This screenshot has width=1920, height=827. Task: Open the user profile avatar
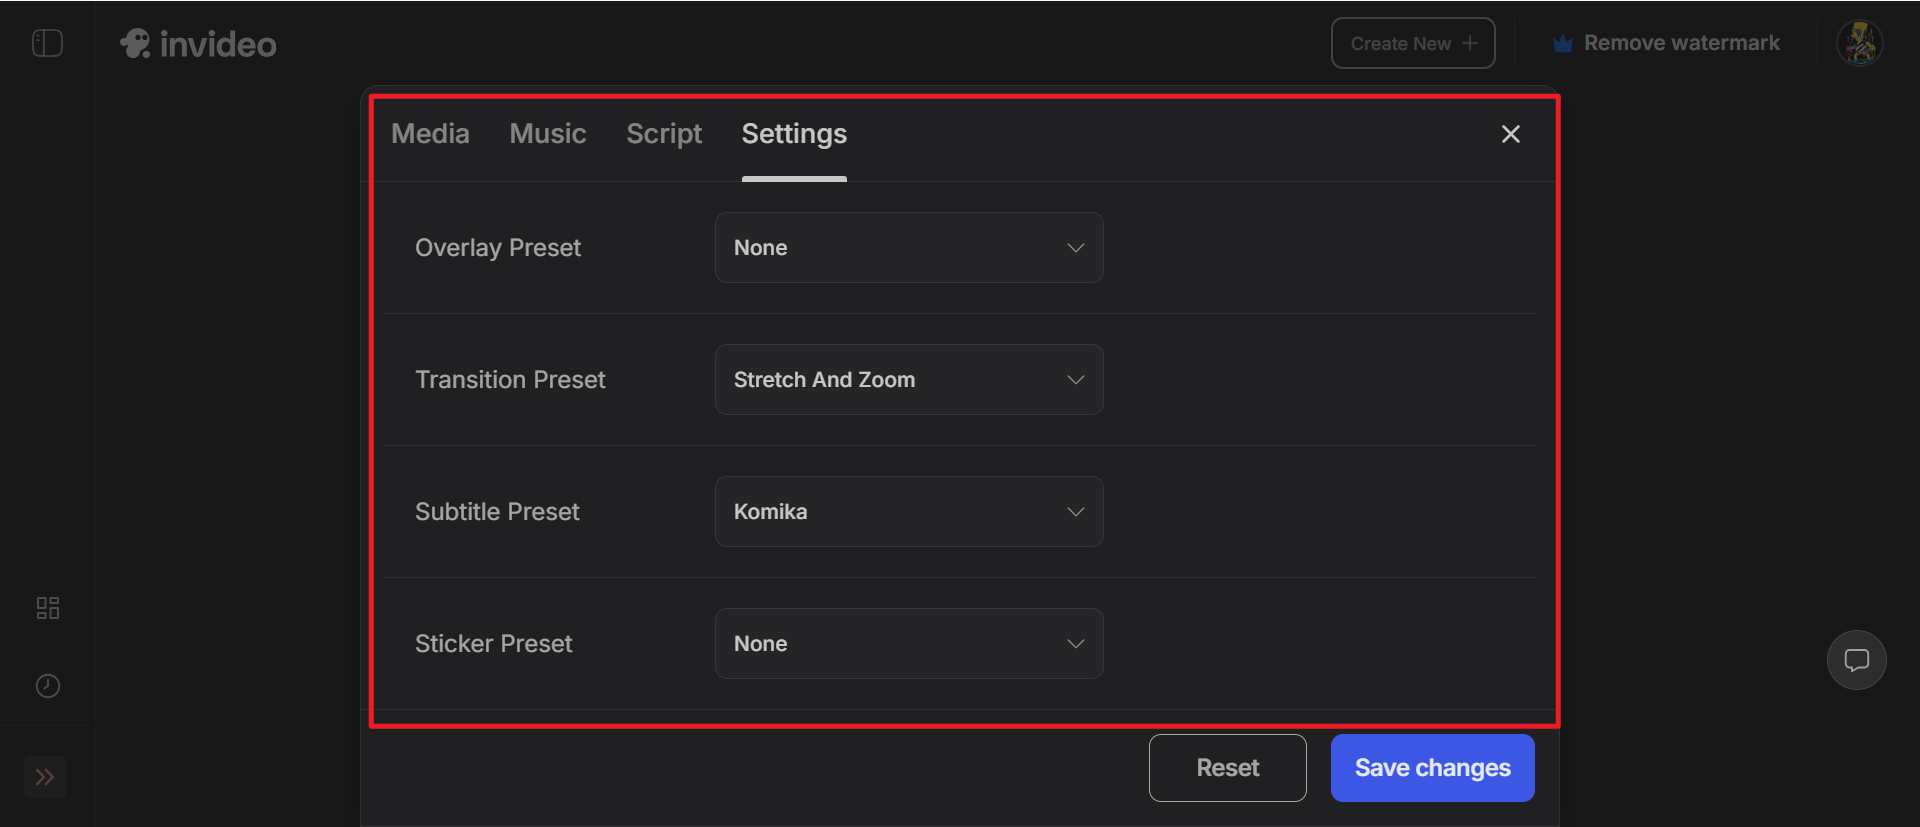pyautogui.click(x=1859, y=43)
